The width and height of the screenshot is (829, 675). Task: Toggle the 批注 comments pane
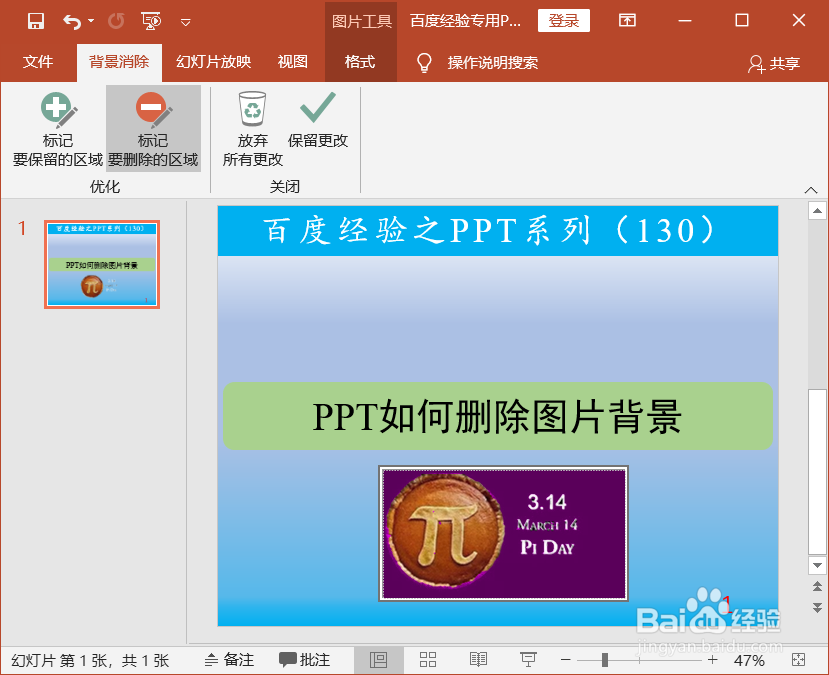point(305,660)
